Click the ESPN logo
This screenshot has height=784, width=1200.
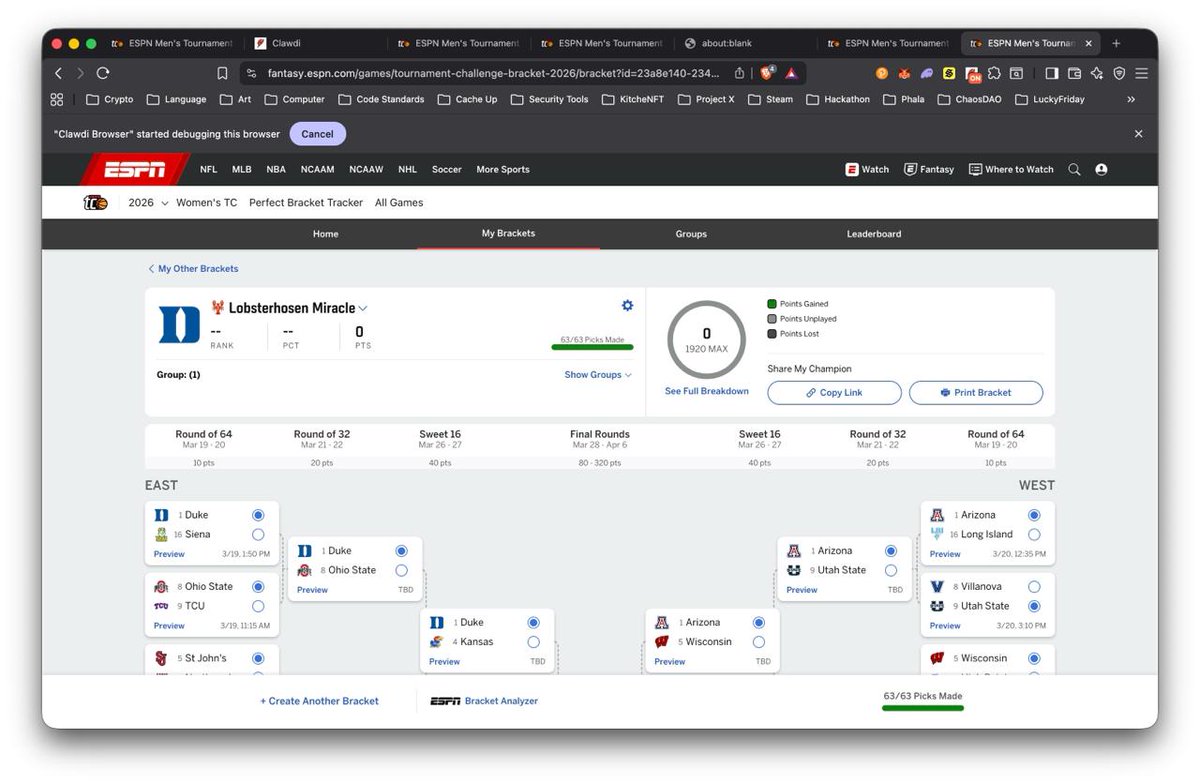[x=135, y=169]
